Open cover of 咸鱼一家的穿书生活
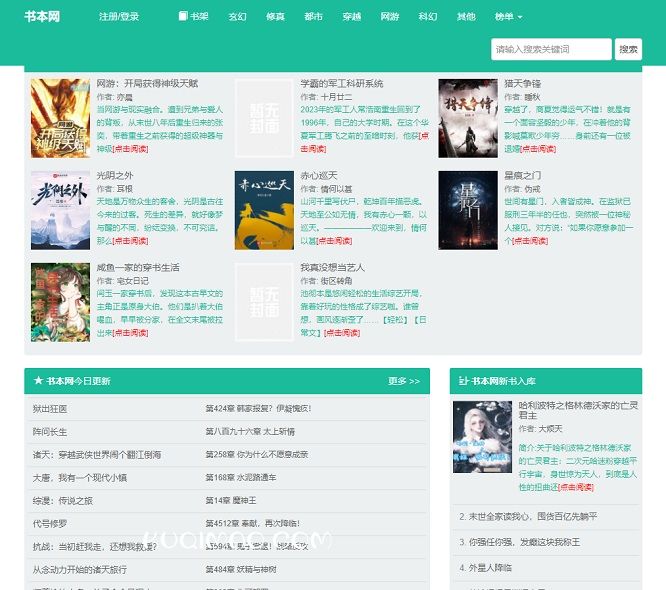Screen dimensions: 666x590 pyautogui.click(x=60, y=302)
